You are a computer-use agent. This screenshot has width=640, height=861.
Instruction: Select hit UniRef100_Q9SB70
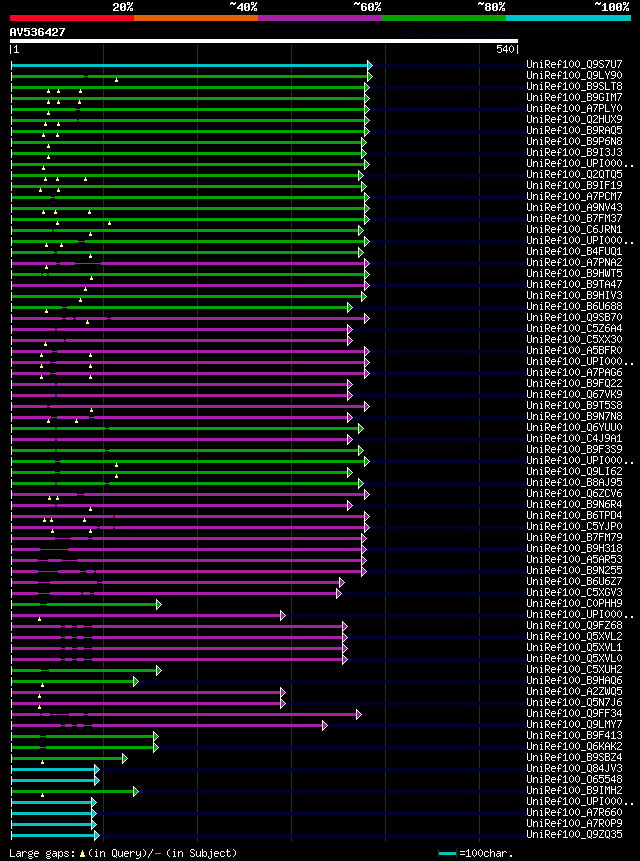click(575, 317)
